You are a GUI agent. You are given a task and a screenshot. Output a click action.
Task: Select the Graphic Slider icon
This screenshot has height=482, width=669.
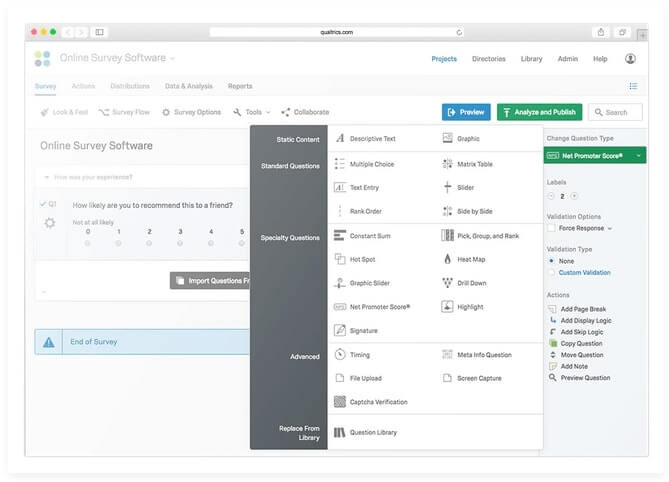coord(340,283)
